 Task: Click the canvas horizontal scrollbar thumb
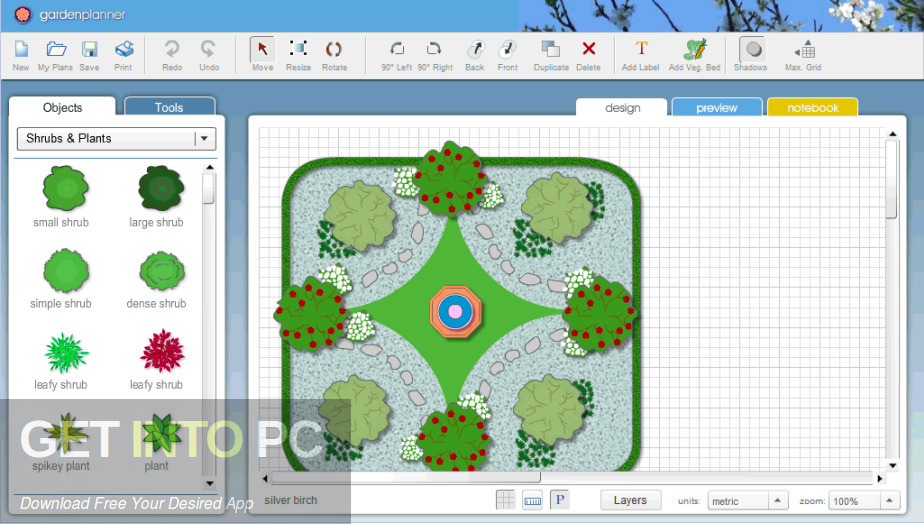coord(405,478)
